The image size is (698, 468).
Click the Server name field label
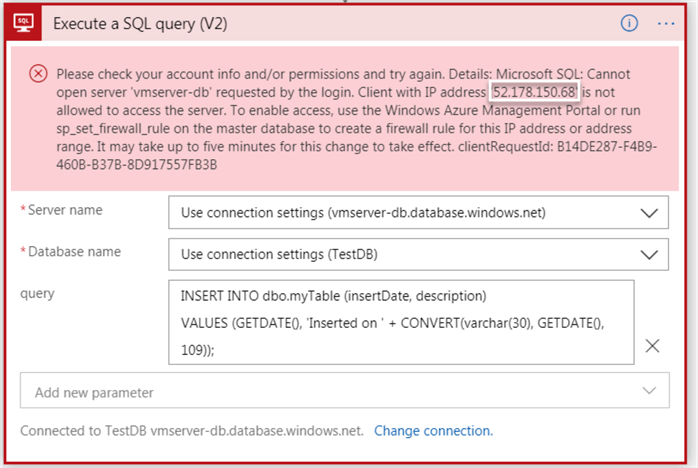click(x=64, y=211)
